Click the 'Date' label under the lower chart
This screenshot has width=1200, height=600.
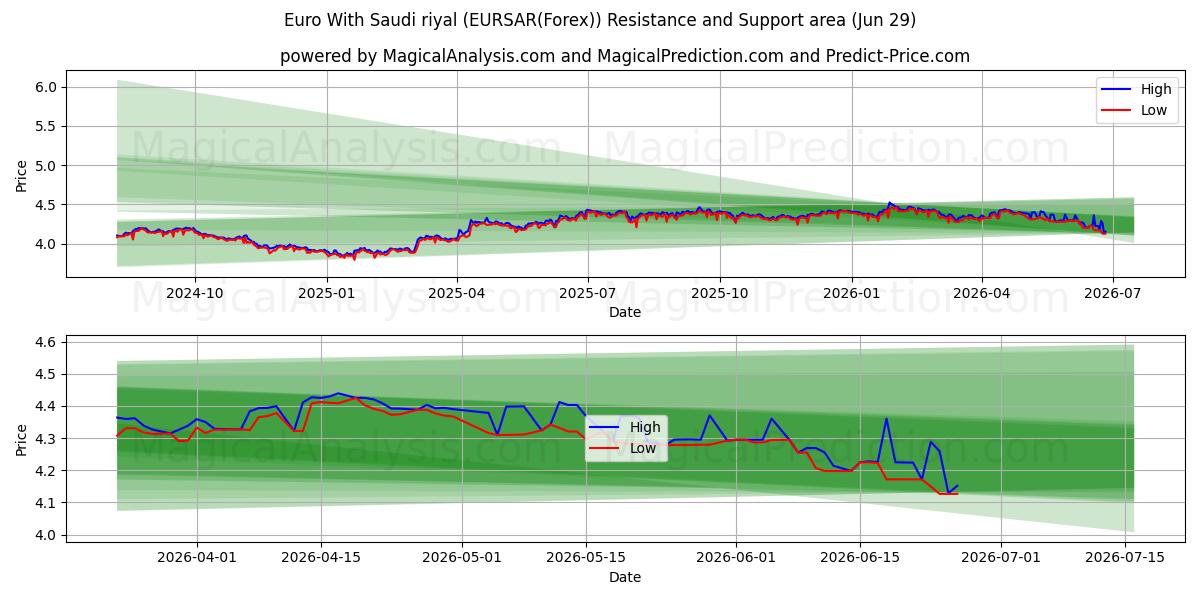click(x=625, y=577)
